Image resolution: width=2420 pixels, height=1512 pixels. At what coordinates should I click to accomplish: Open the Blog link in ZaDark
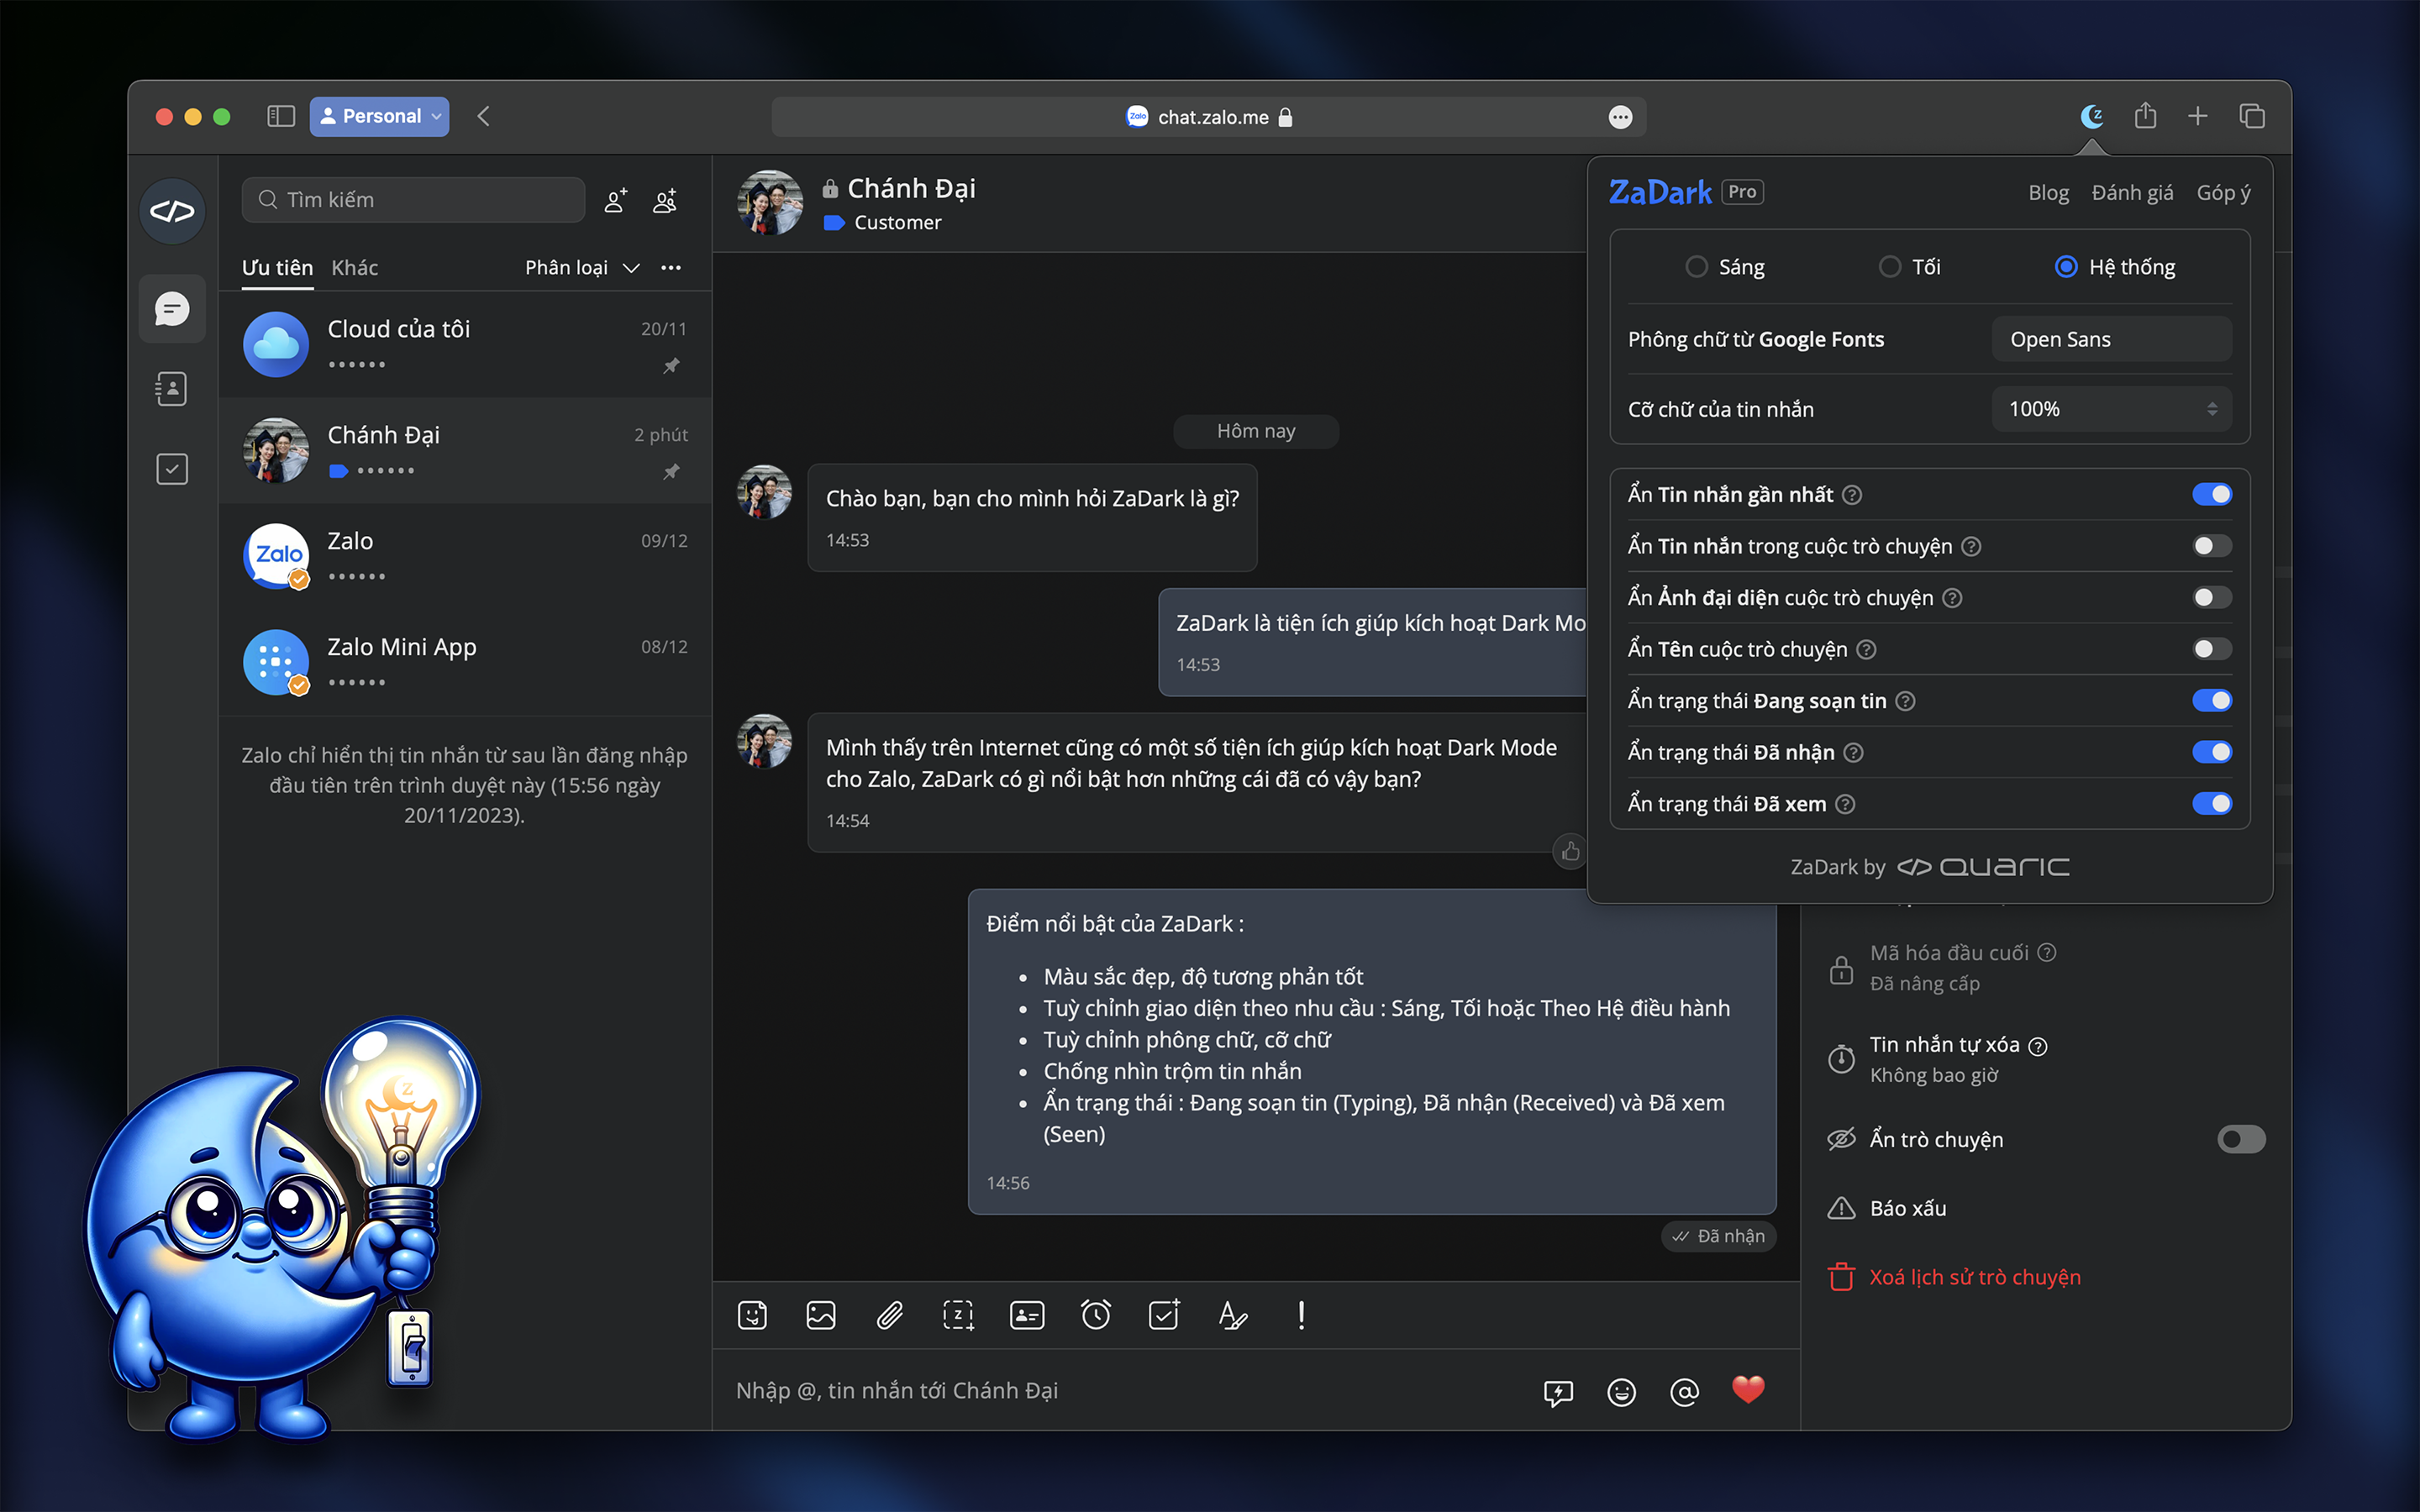tap(2048, 192)
